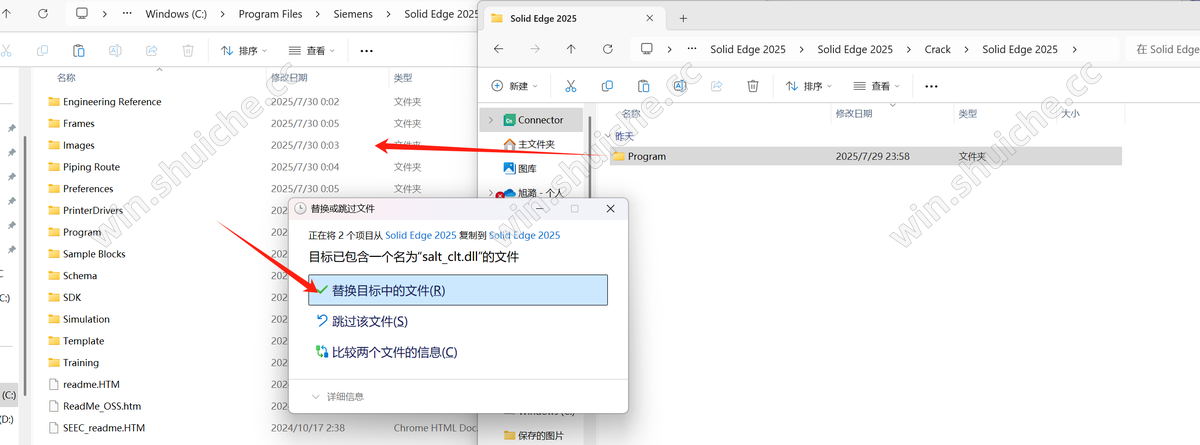1200x445 pixels.
Task: Sort by 修改日期 column in left window
Action: click(289, 77)
